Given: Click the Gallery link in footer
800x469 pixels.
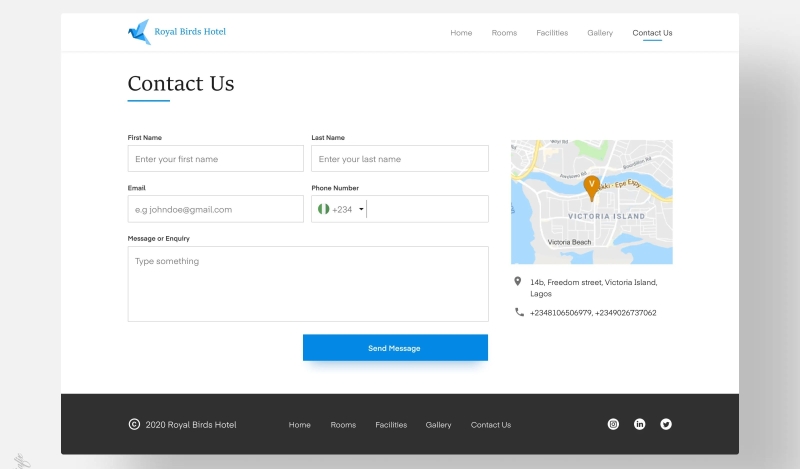Looking at the screenshot, I should tap(438, 425).
